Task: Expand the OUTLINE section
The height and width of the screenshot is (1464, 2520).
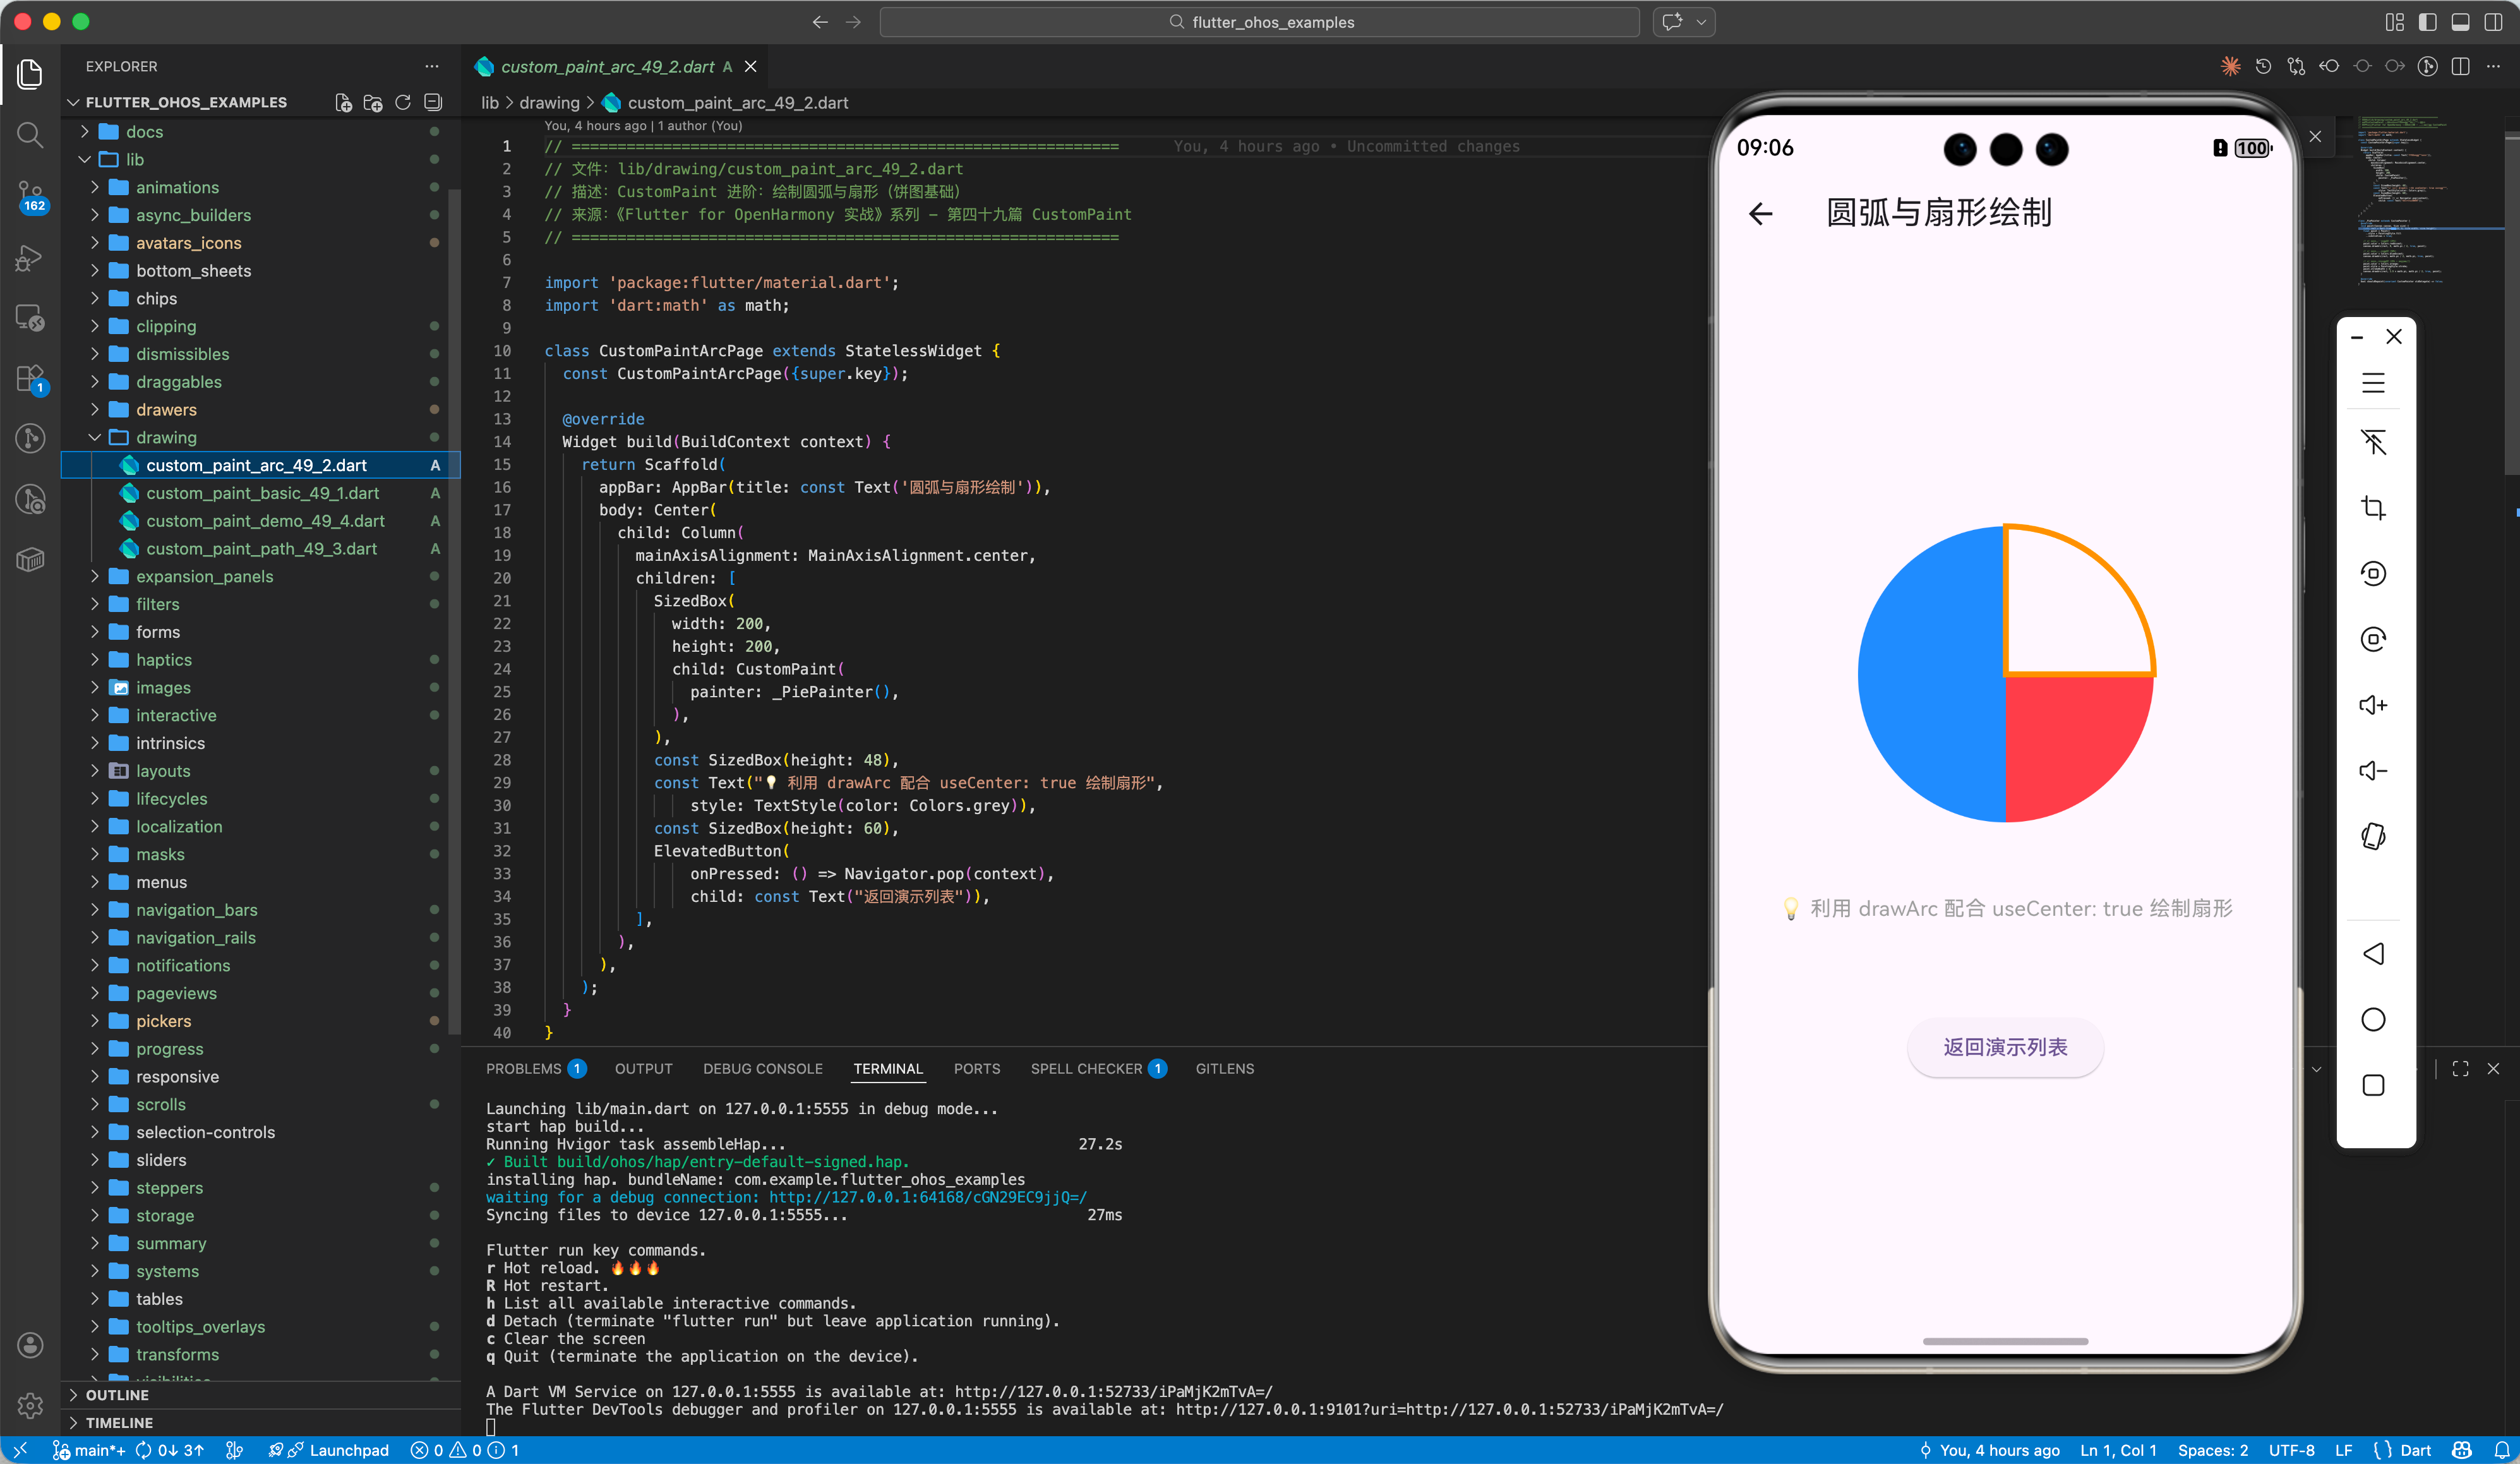Action: tap(117, 1394)
